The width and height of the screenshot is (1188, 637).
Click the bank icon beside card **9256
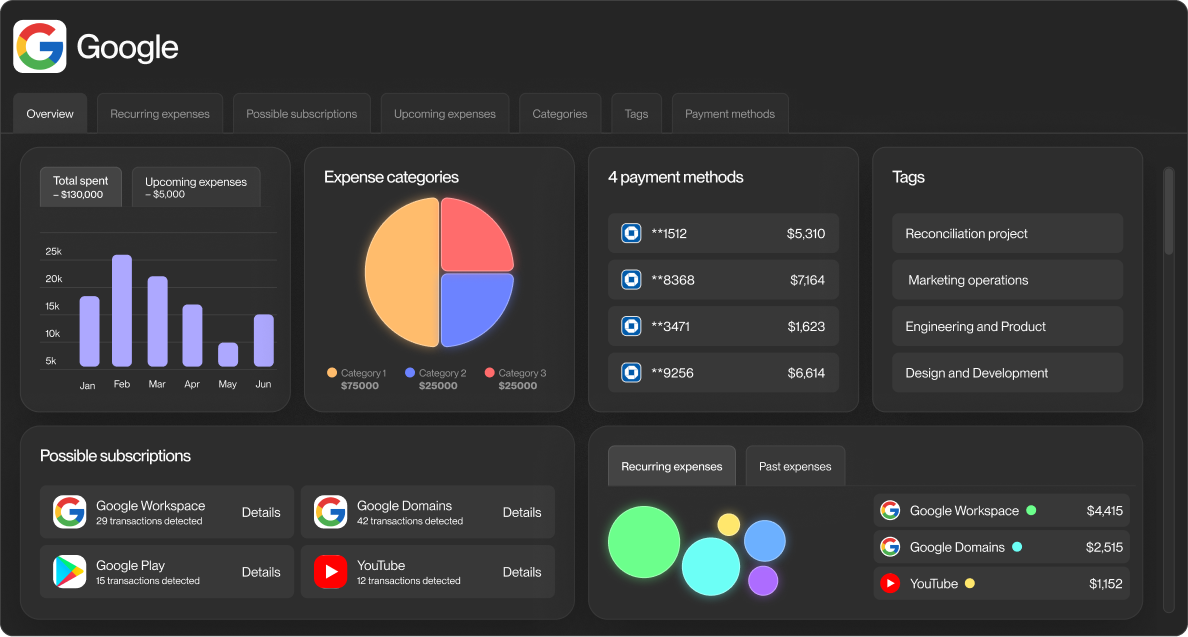[x=631, y=373]
